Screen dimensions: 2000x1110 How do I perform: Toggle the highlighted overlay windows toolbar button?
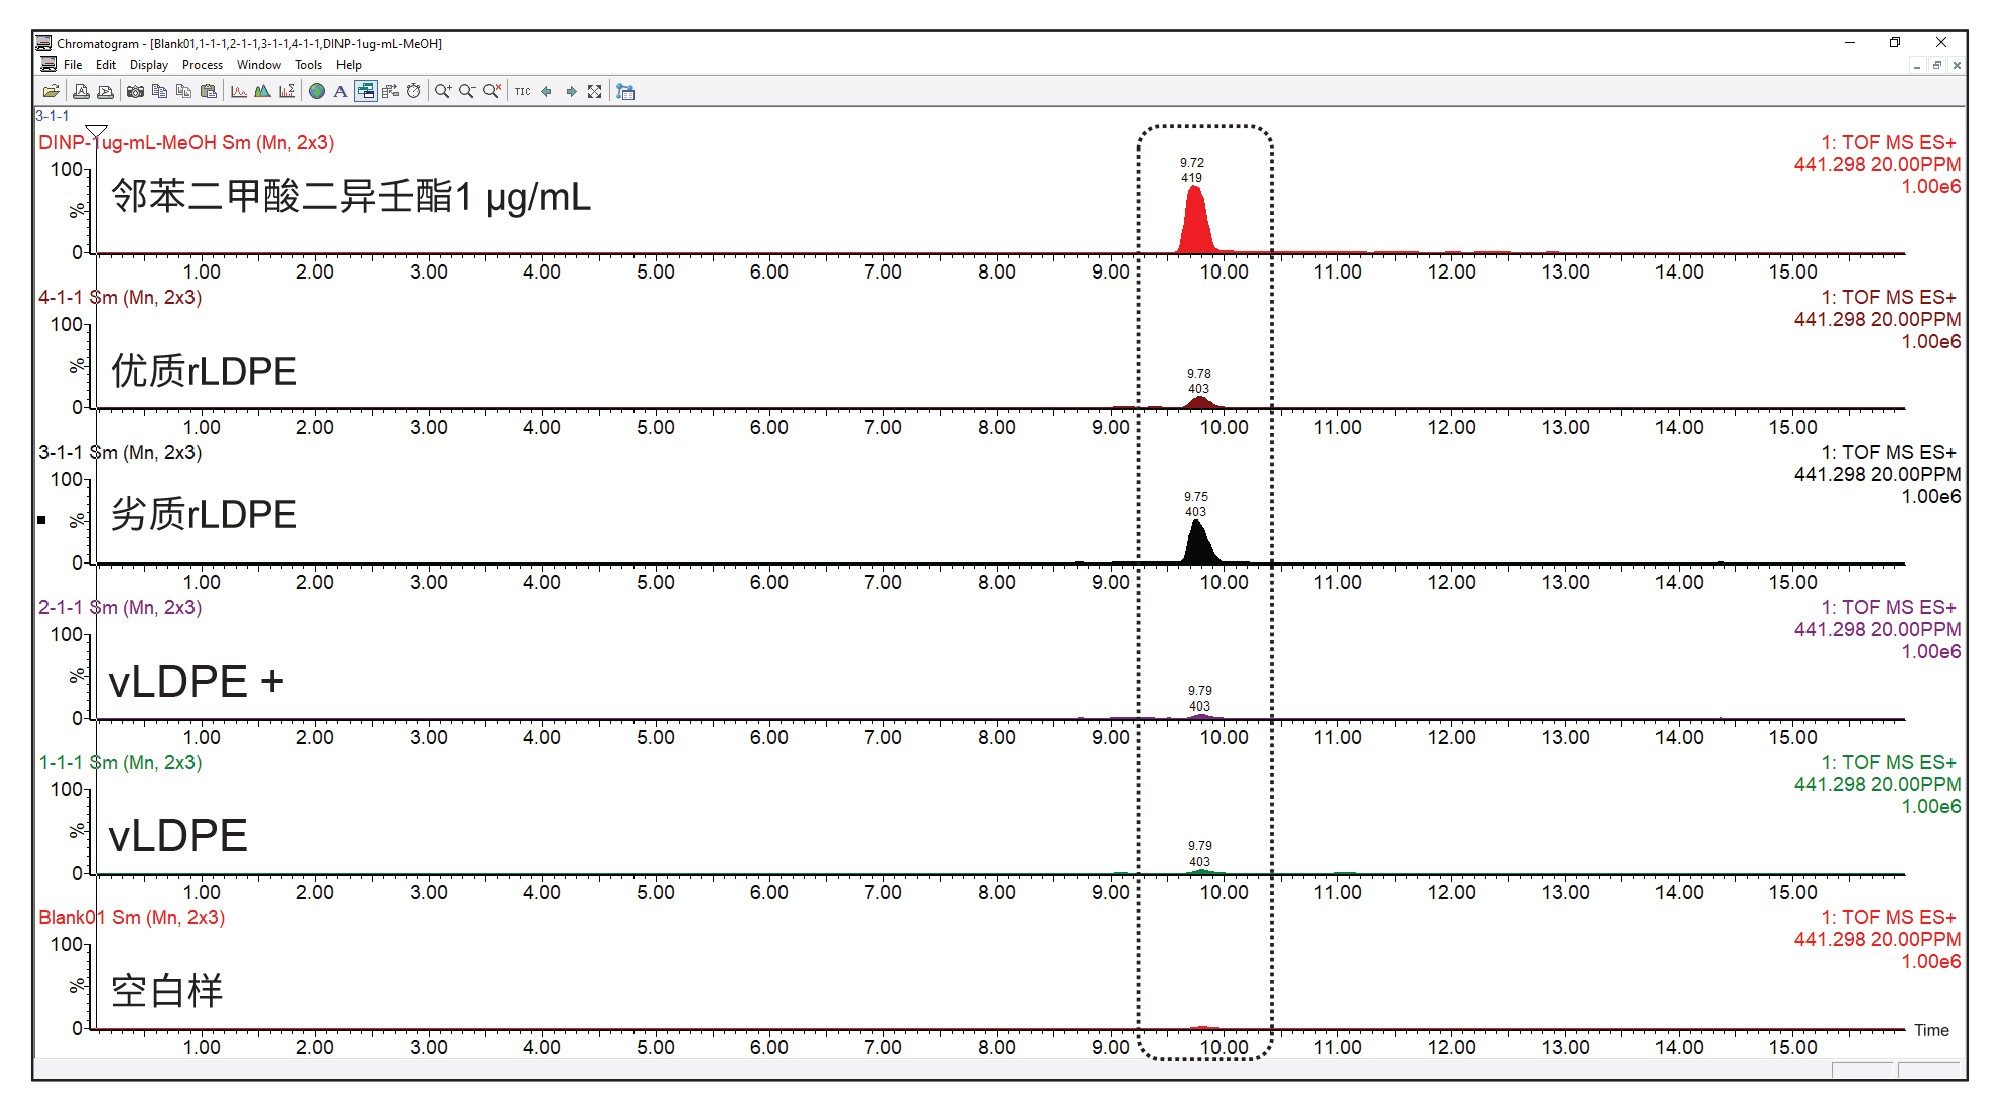pos(365,91)
